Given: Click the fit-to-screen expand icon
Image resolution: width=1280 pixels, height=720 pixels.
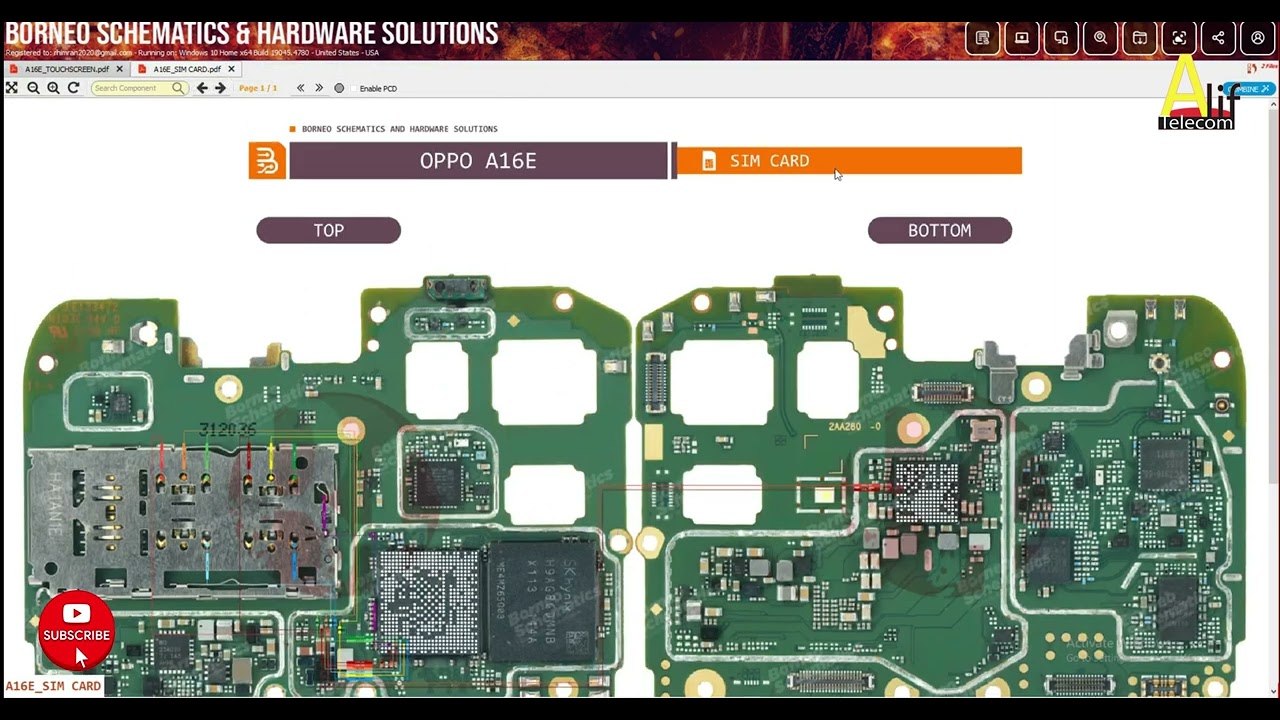Looking at the screenshot, I should 12,88.
